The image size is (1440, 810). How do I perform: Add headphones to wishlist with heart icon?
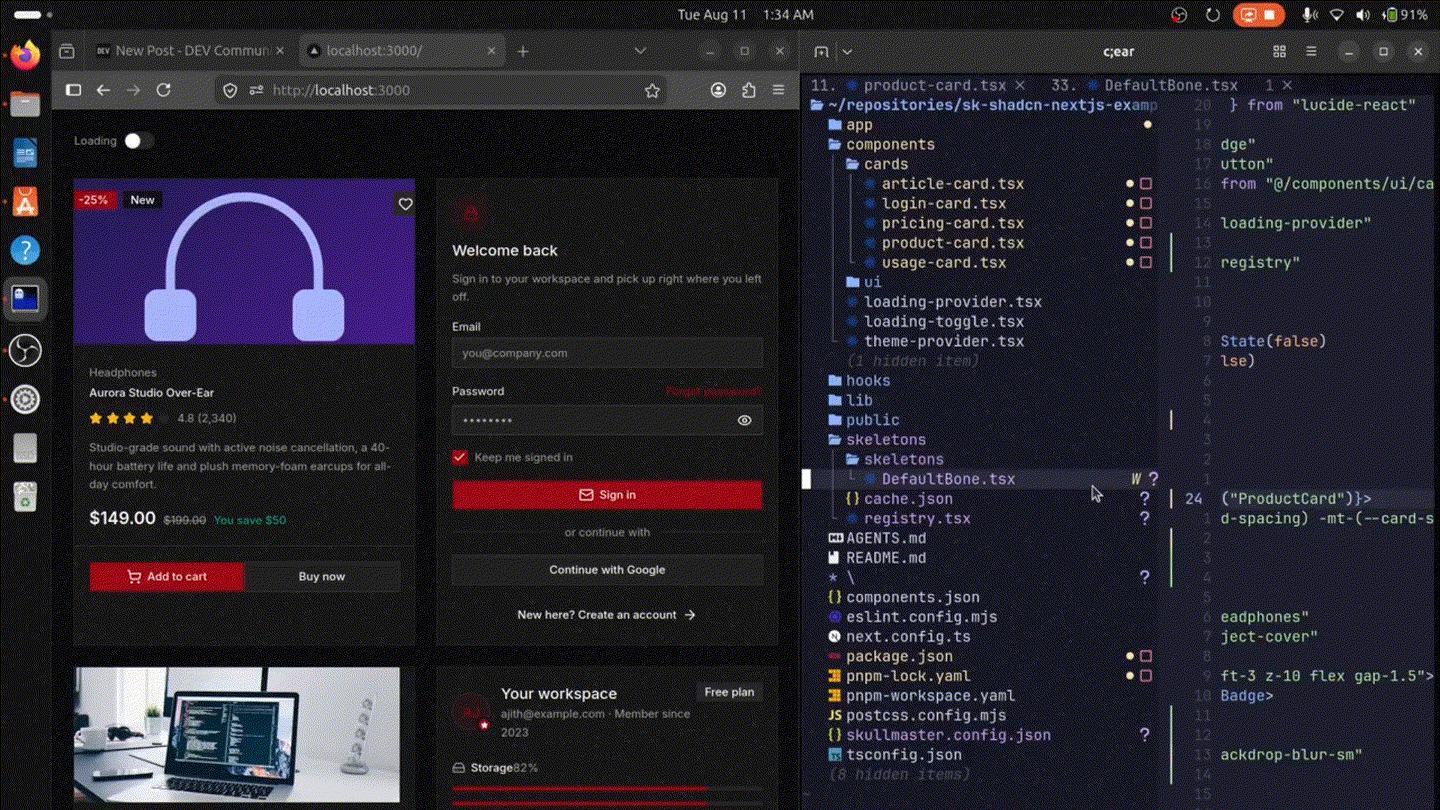click(x=405, y=204)
